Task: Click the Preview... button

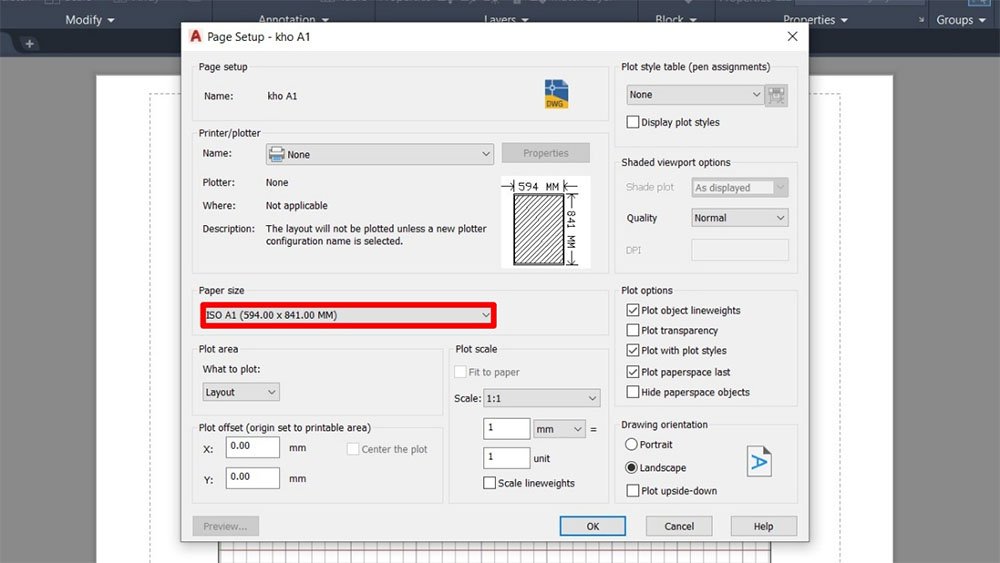Action: [x=225, y=526]
